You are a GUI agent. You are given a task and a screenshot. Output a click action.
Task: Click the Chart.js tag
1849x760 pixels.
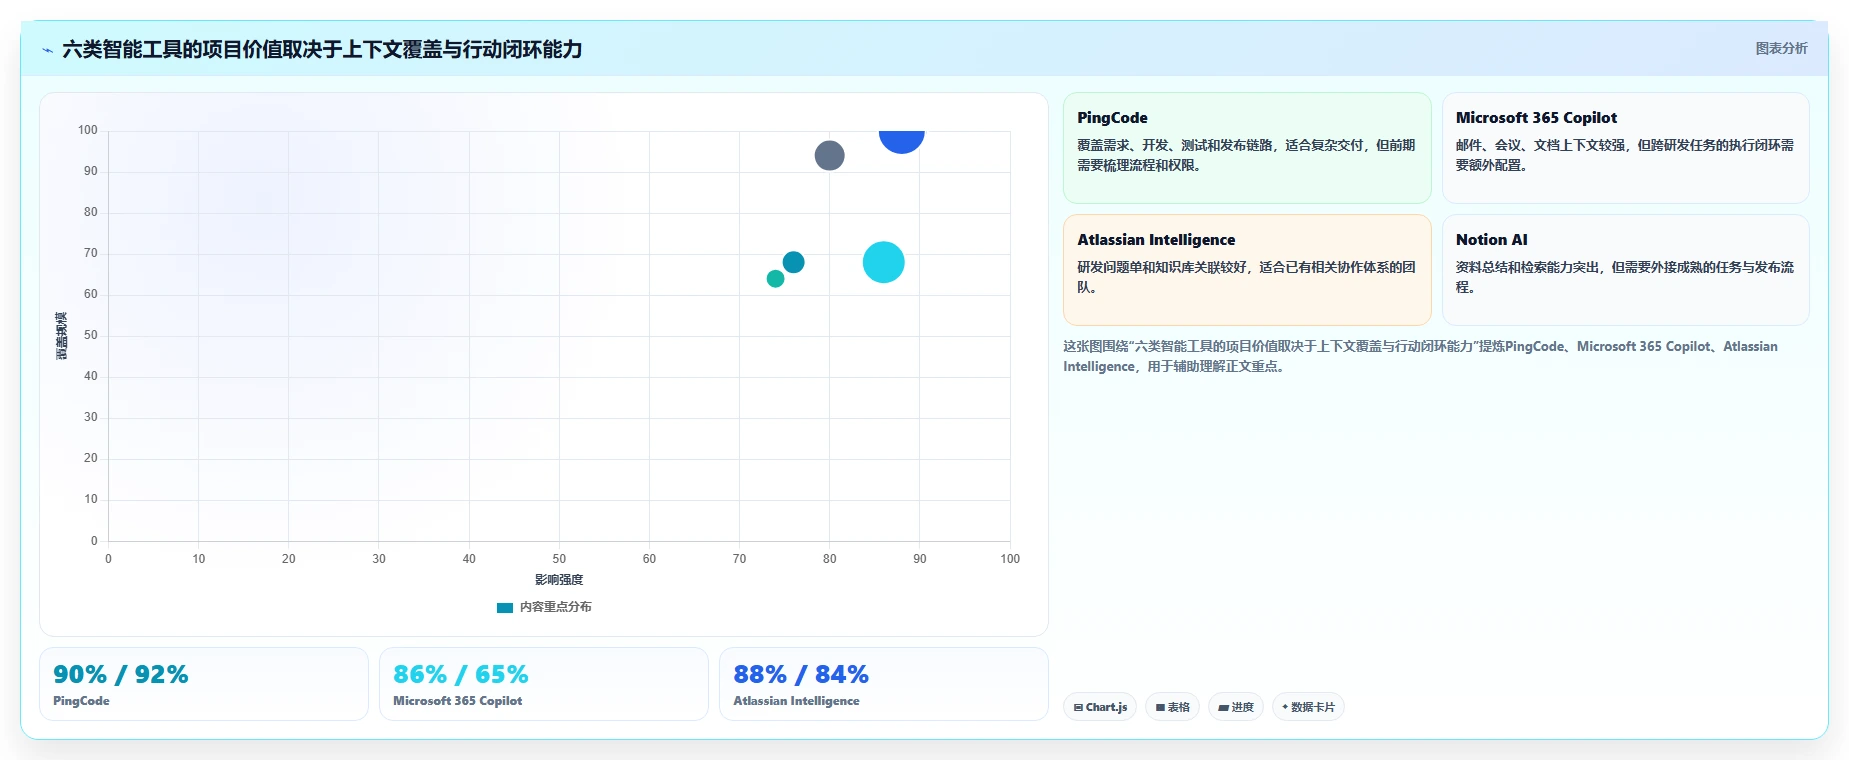coord(1100,707)
